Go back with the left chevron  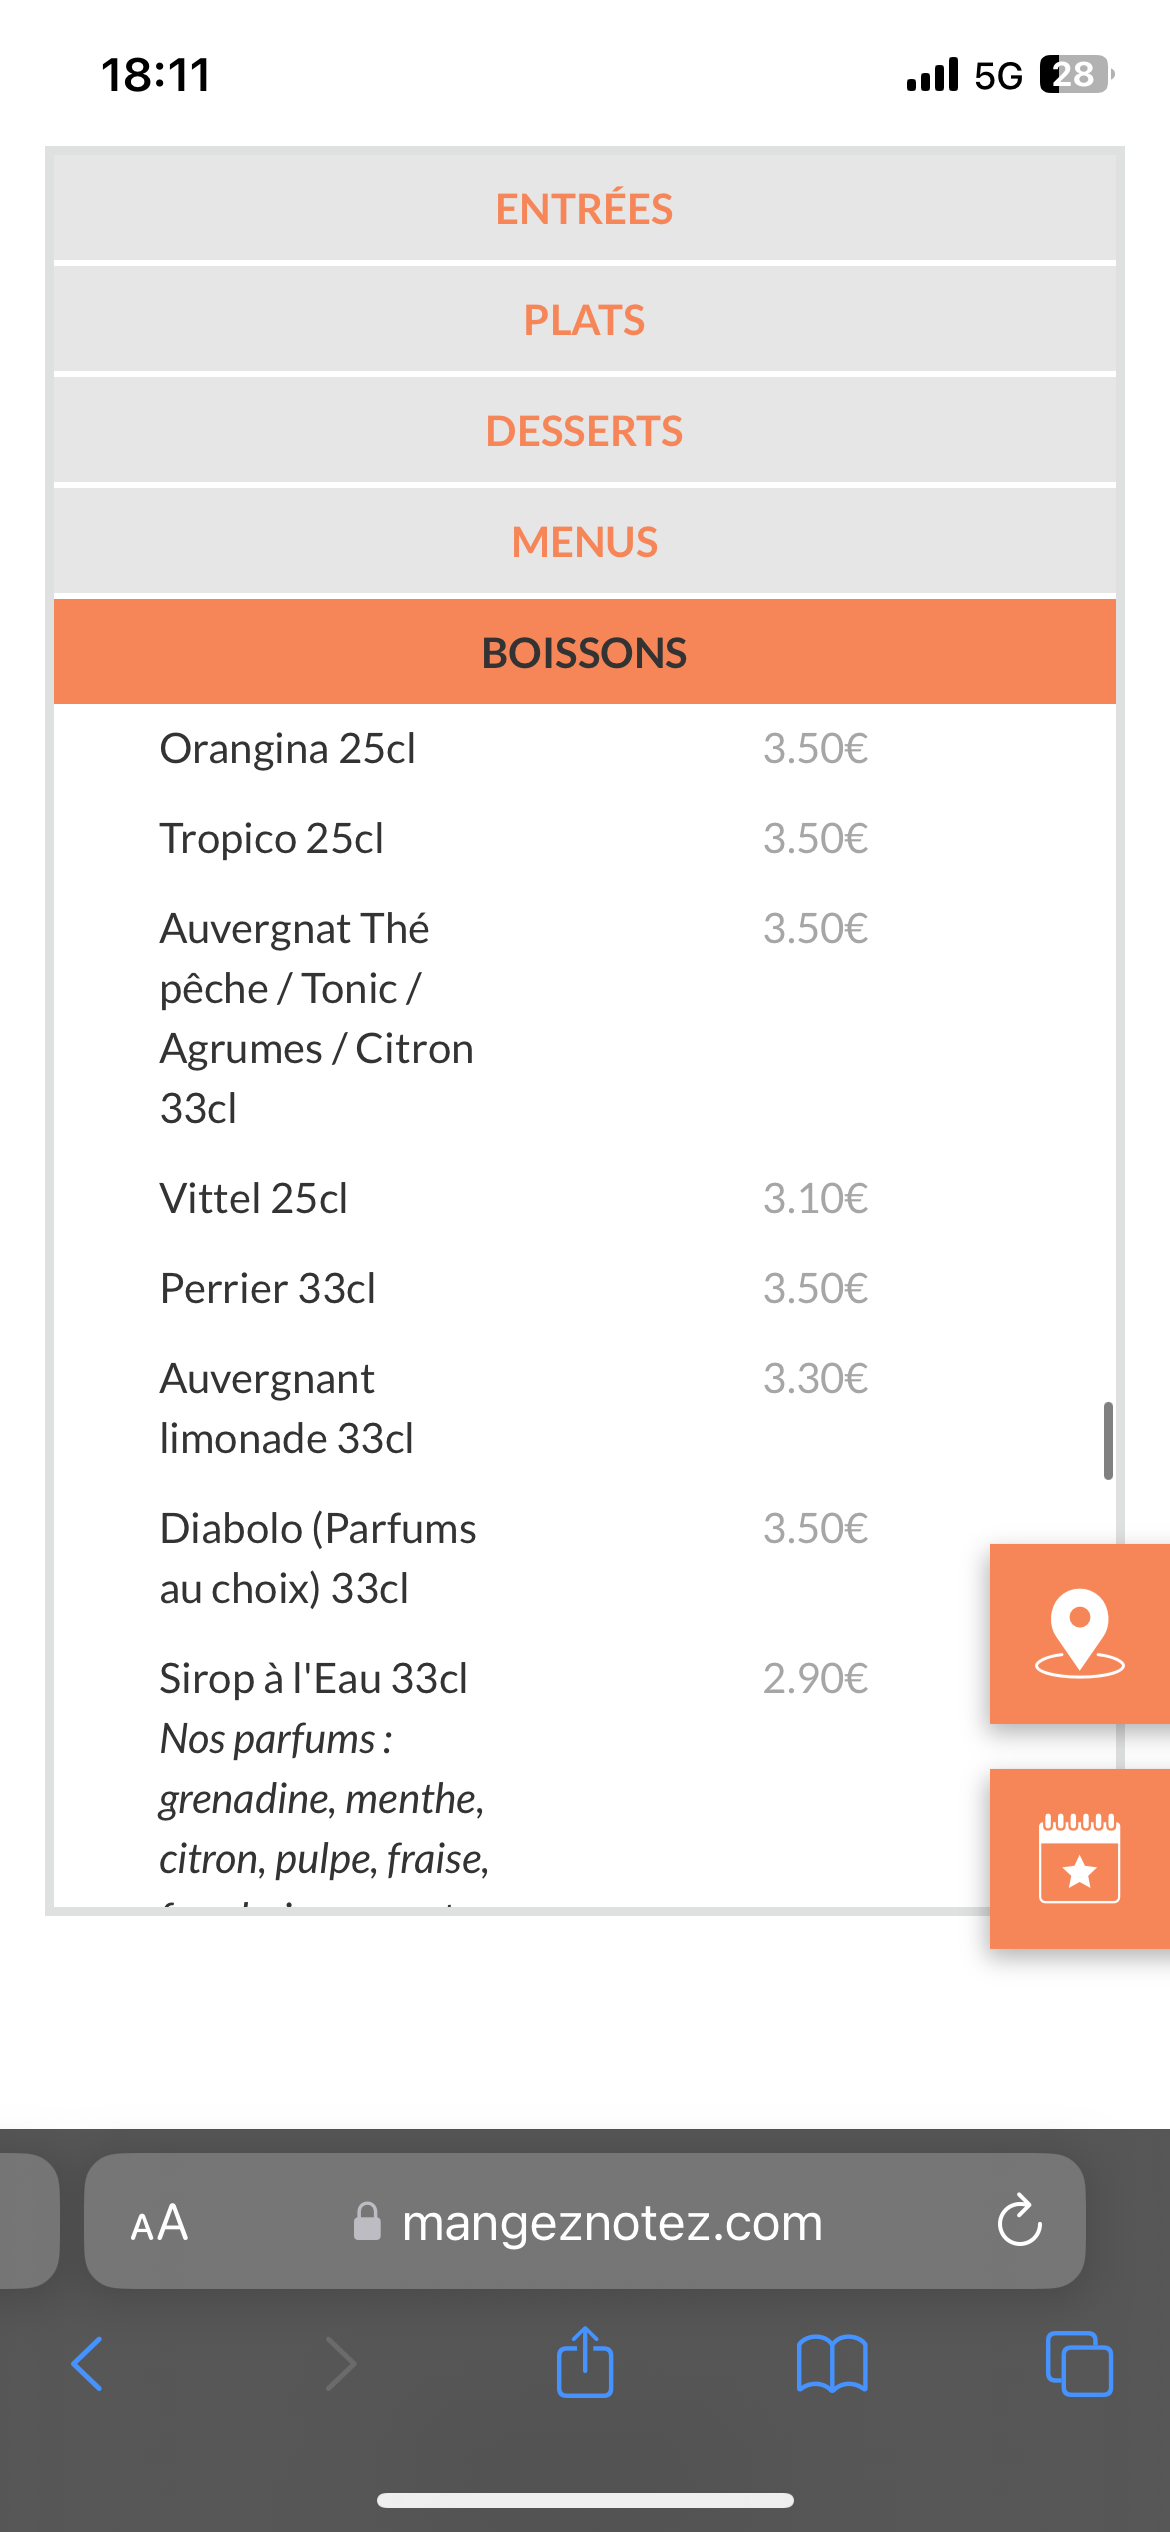click(88, 2365)
